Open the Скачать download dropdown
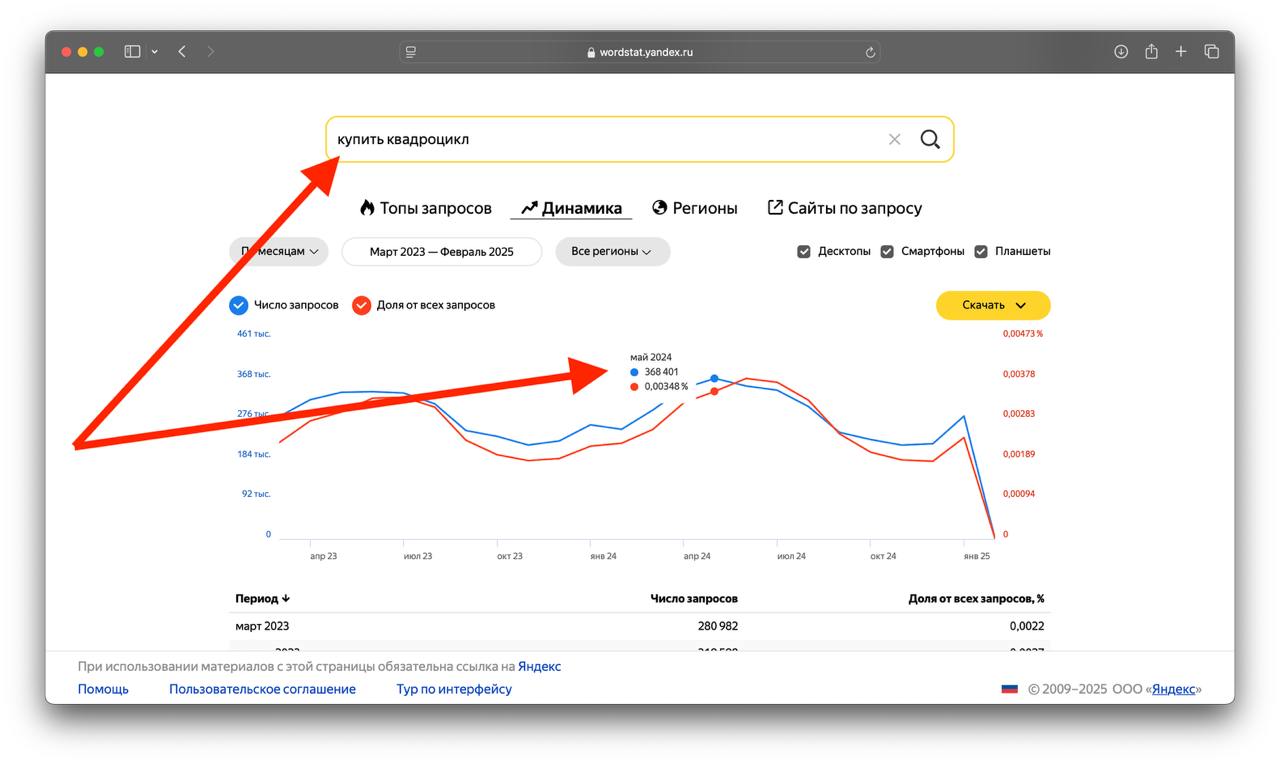The height and width of the screenshot is (764, 1280). [x=993, y=305]
